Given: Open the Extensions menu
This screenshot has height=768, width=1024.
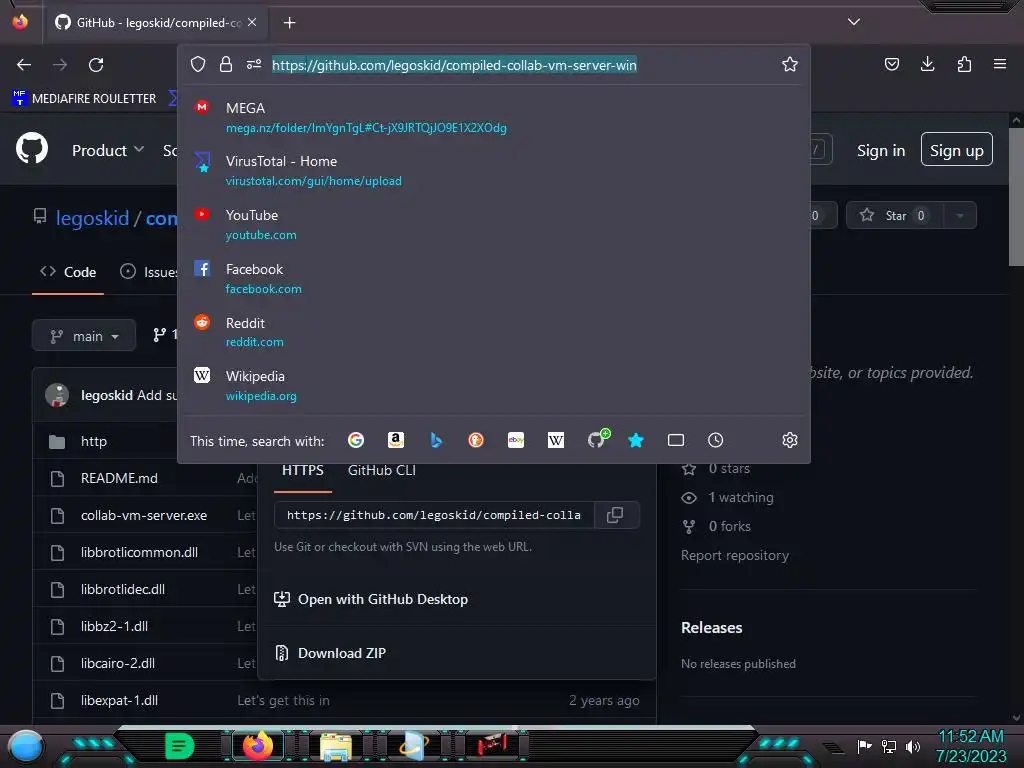Looking at the screenshot, I should tap(964, 64).
